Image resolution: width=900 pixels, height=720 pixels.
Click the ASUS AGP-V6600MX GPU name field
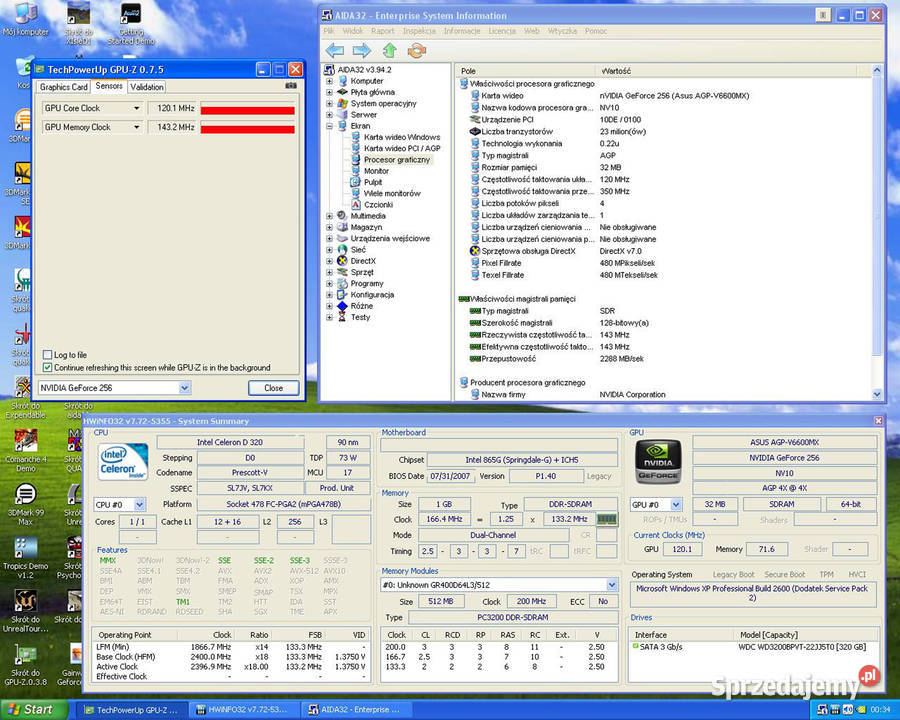[x=784, y=442]
